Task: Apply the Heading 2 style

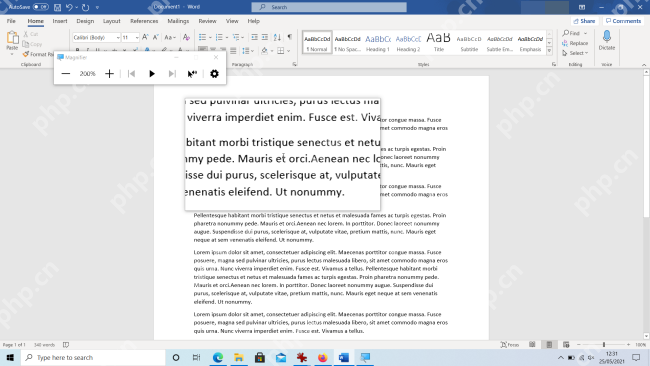Action: tap(408, 42)
